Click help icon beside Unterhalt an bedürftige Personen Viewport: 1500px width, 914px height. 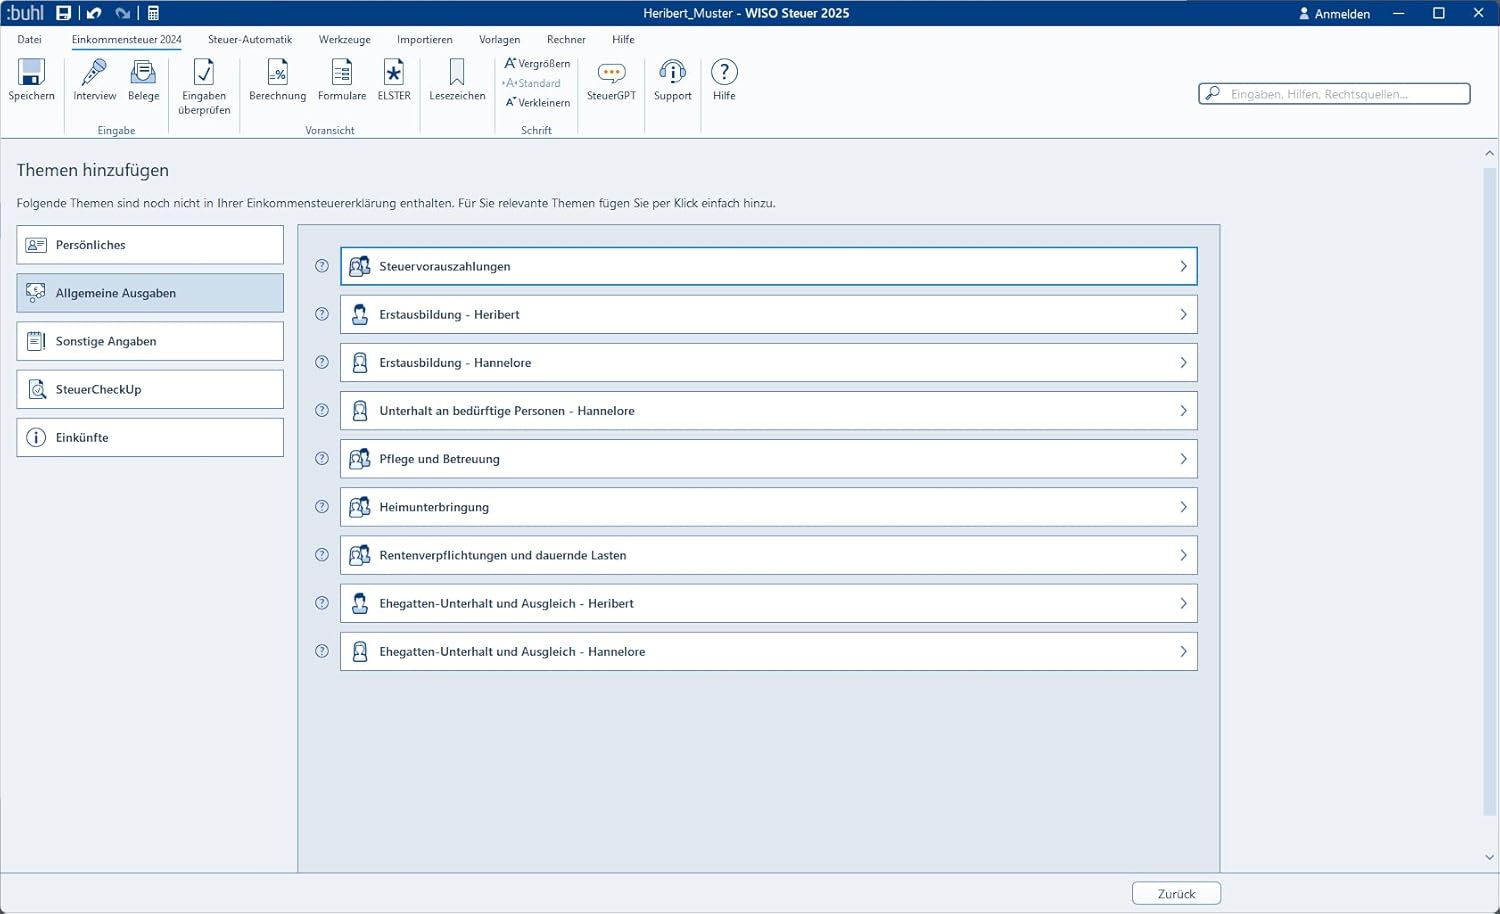[322, 410]
